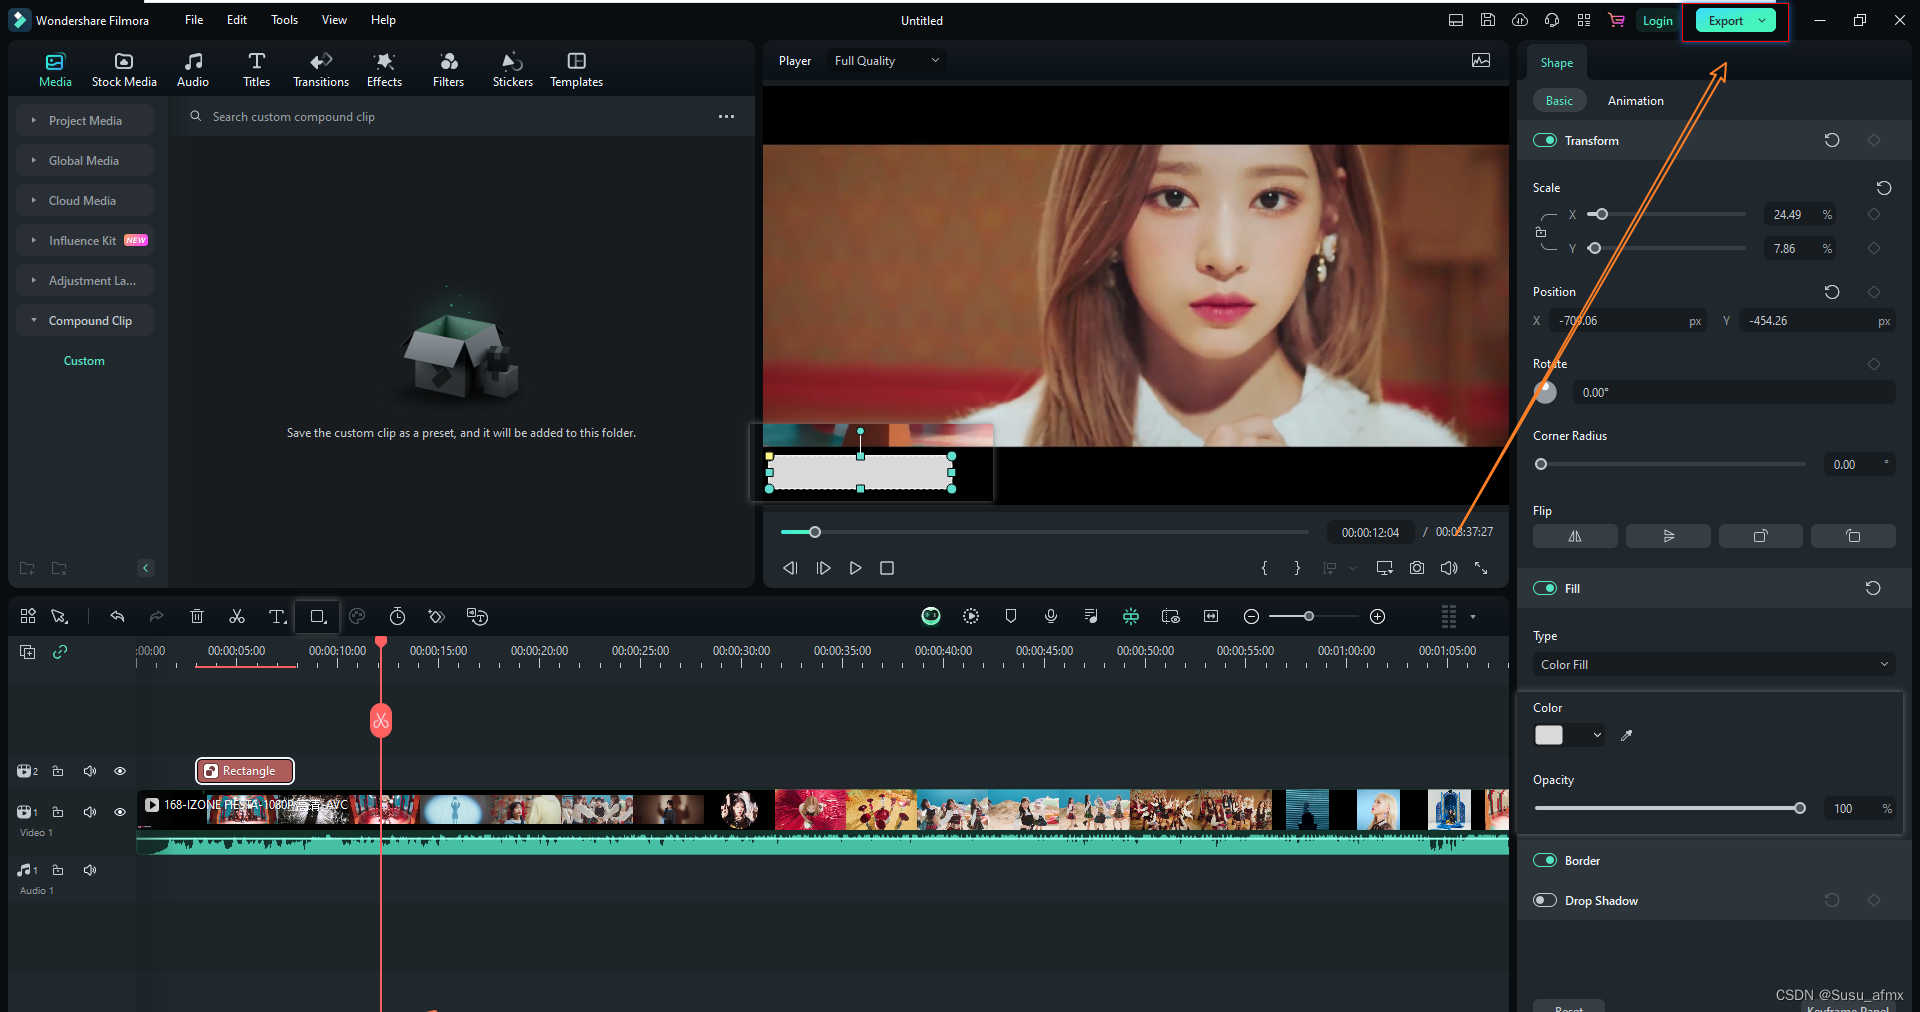Hide the Video 1 track eye icon
The image size is (1920, 1012).
pos(120,812)
